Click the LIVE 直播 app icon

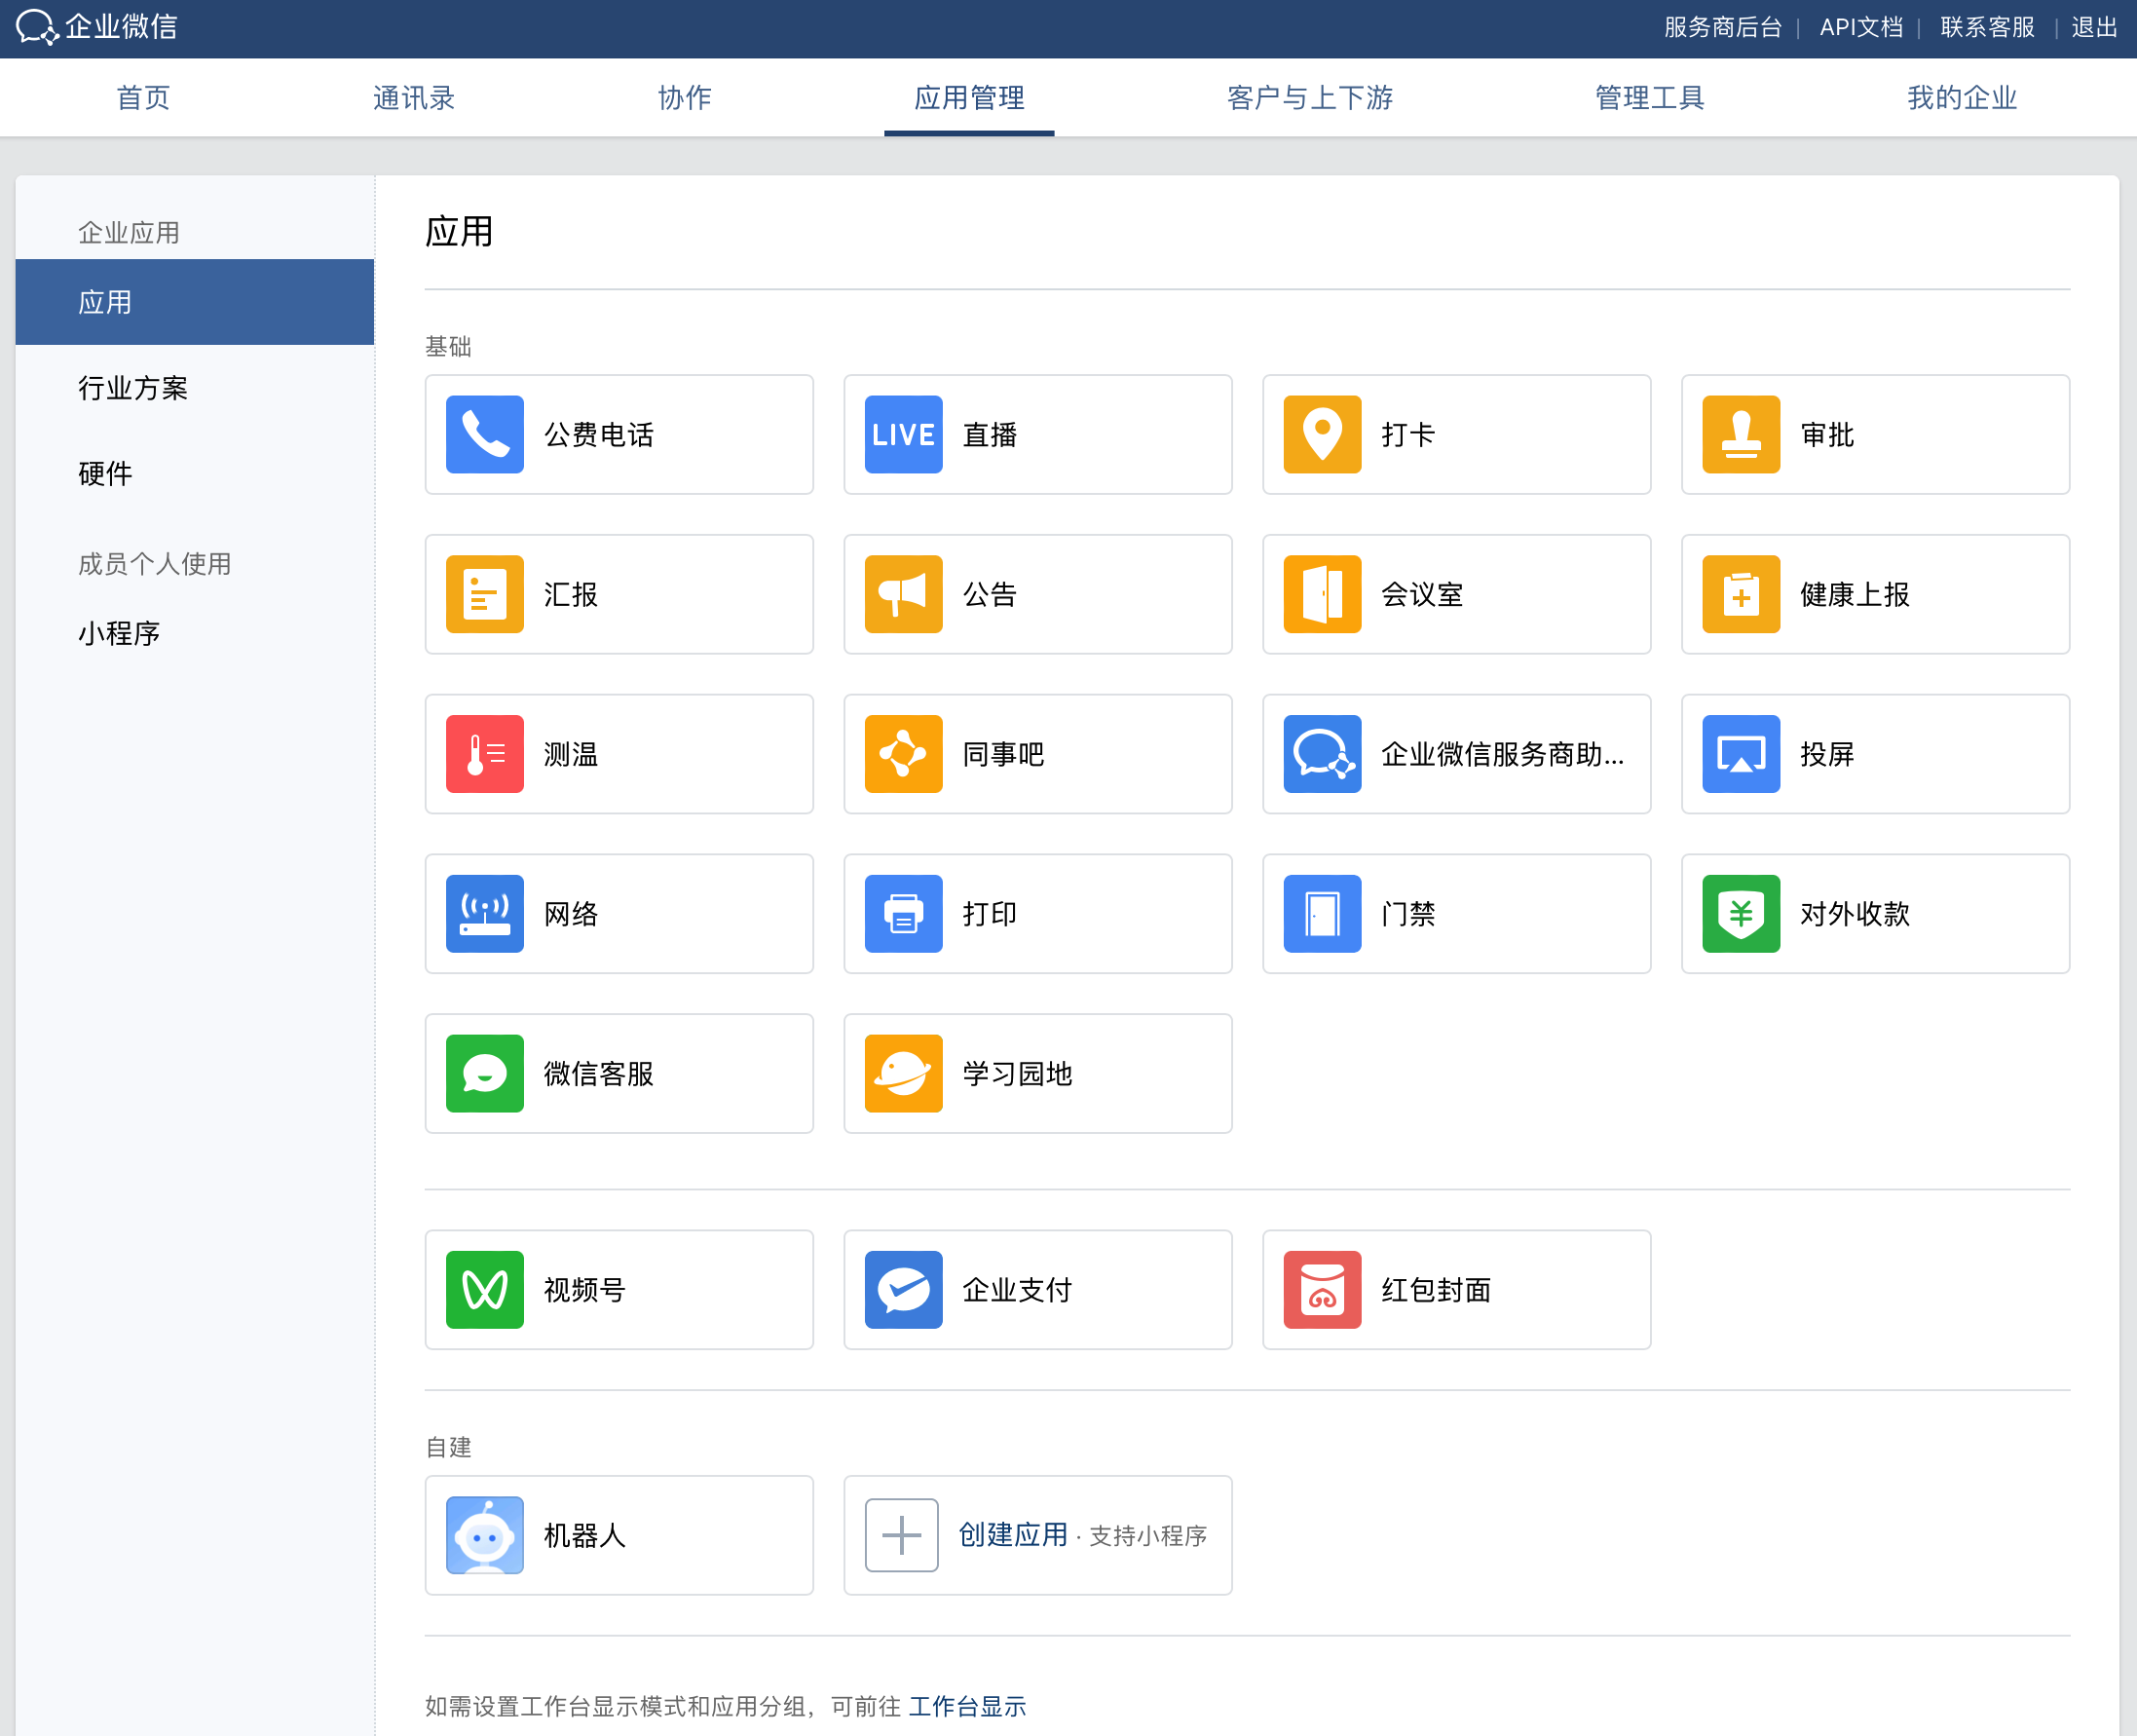902,434
